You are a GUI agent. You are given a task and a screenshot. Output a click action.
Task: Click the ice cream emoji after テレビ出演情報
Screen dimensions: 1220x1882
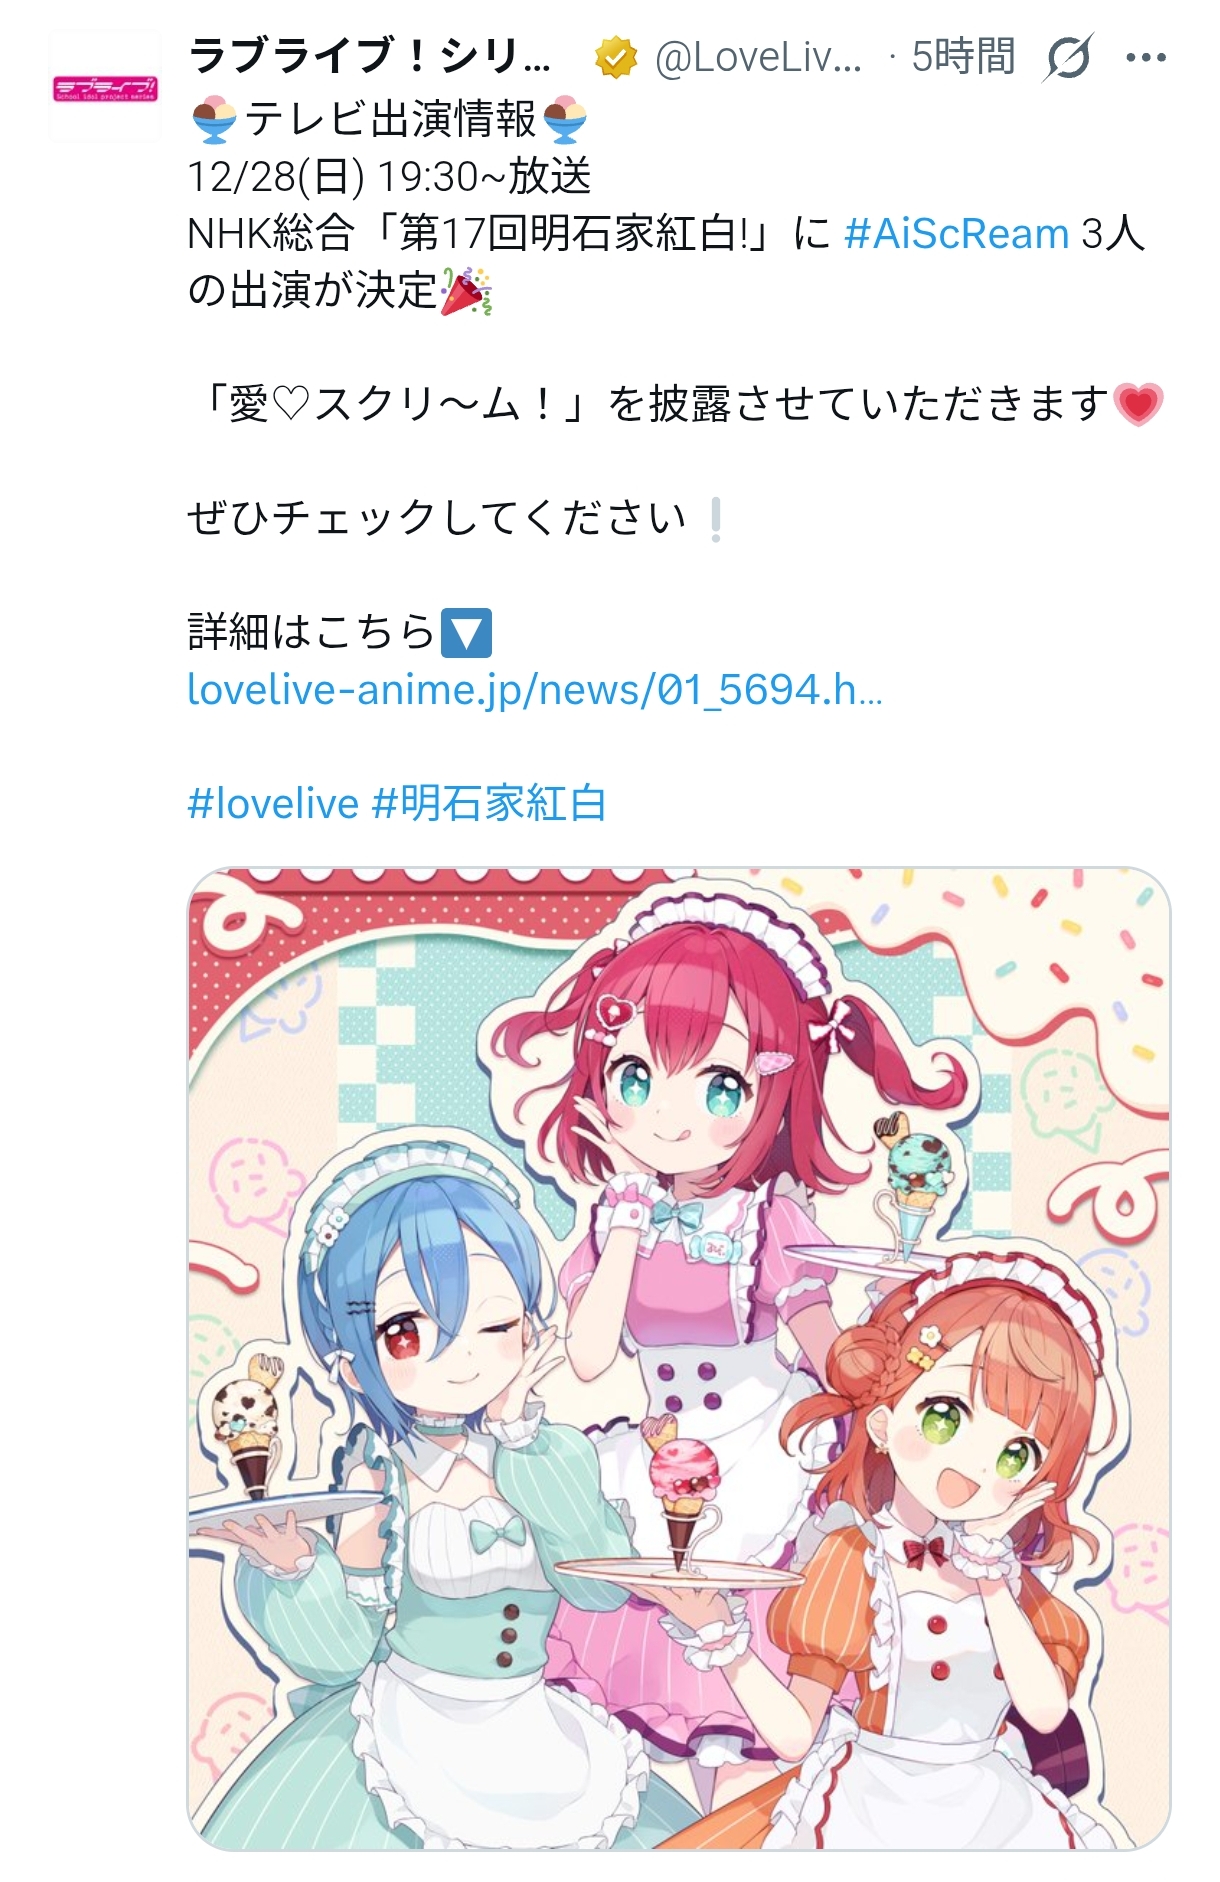click(564, 120)
